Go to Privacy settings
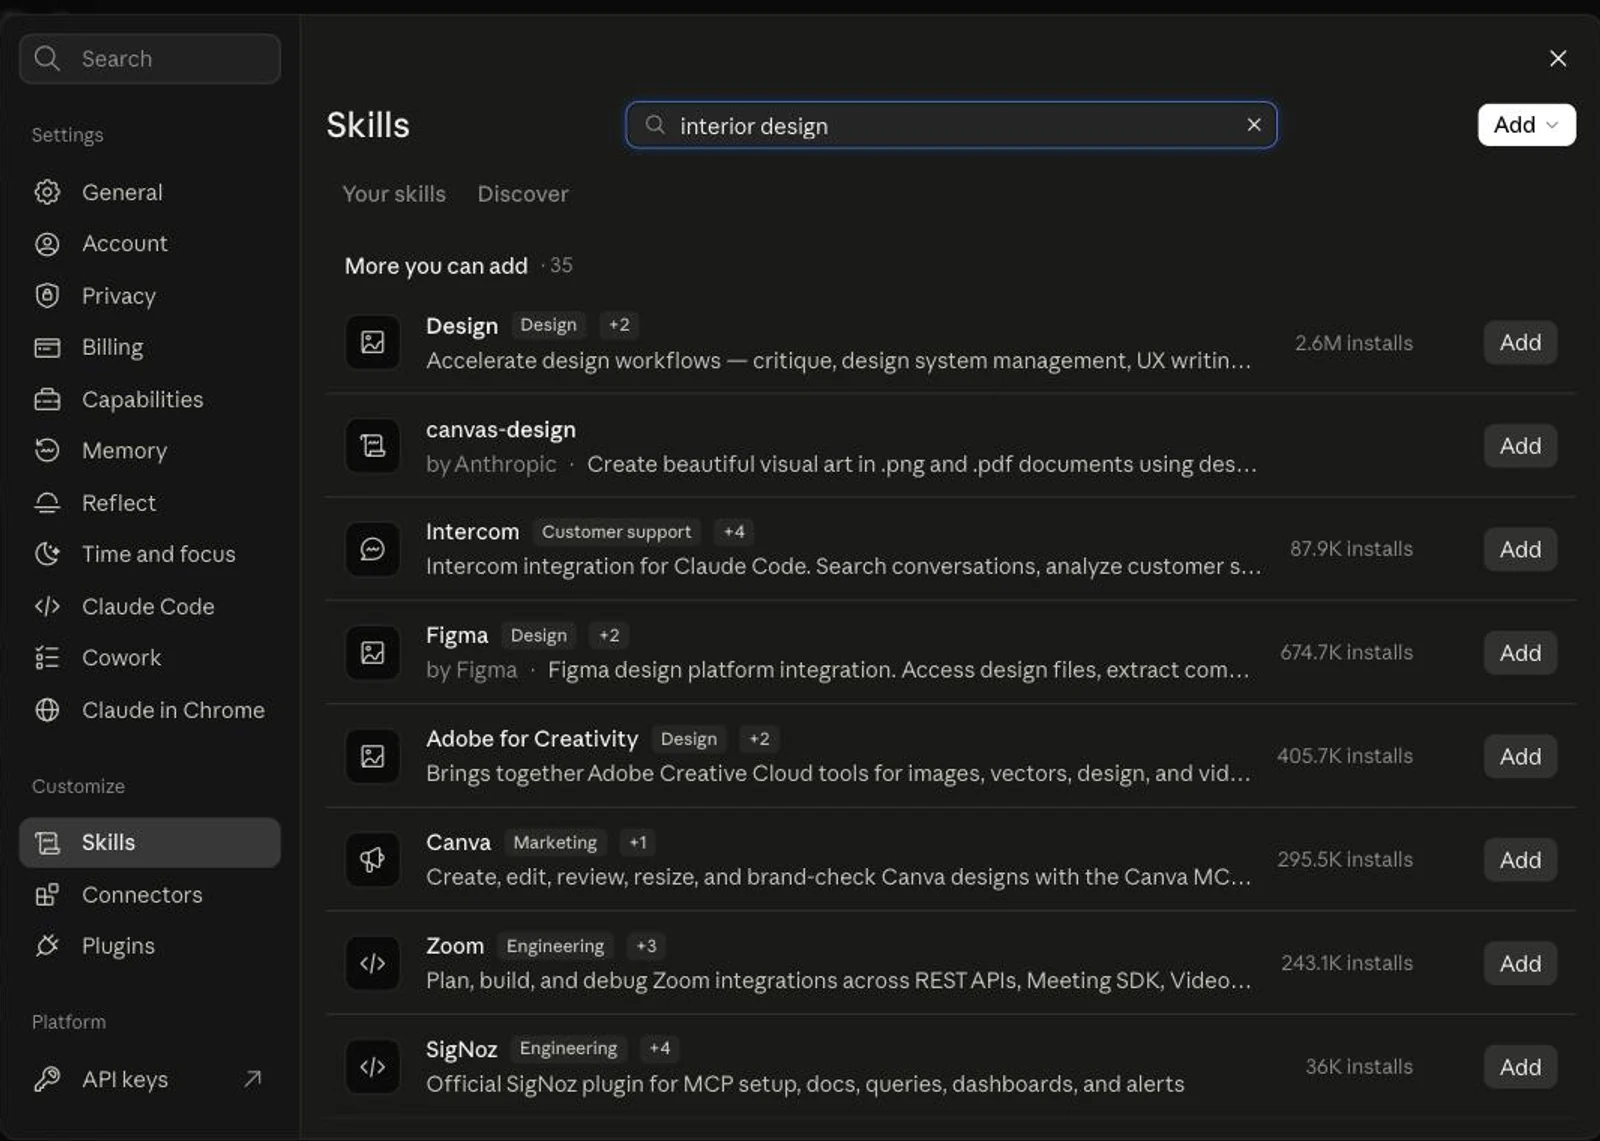 (x=150, y=295)
